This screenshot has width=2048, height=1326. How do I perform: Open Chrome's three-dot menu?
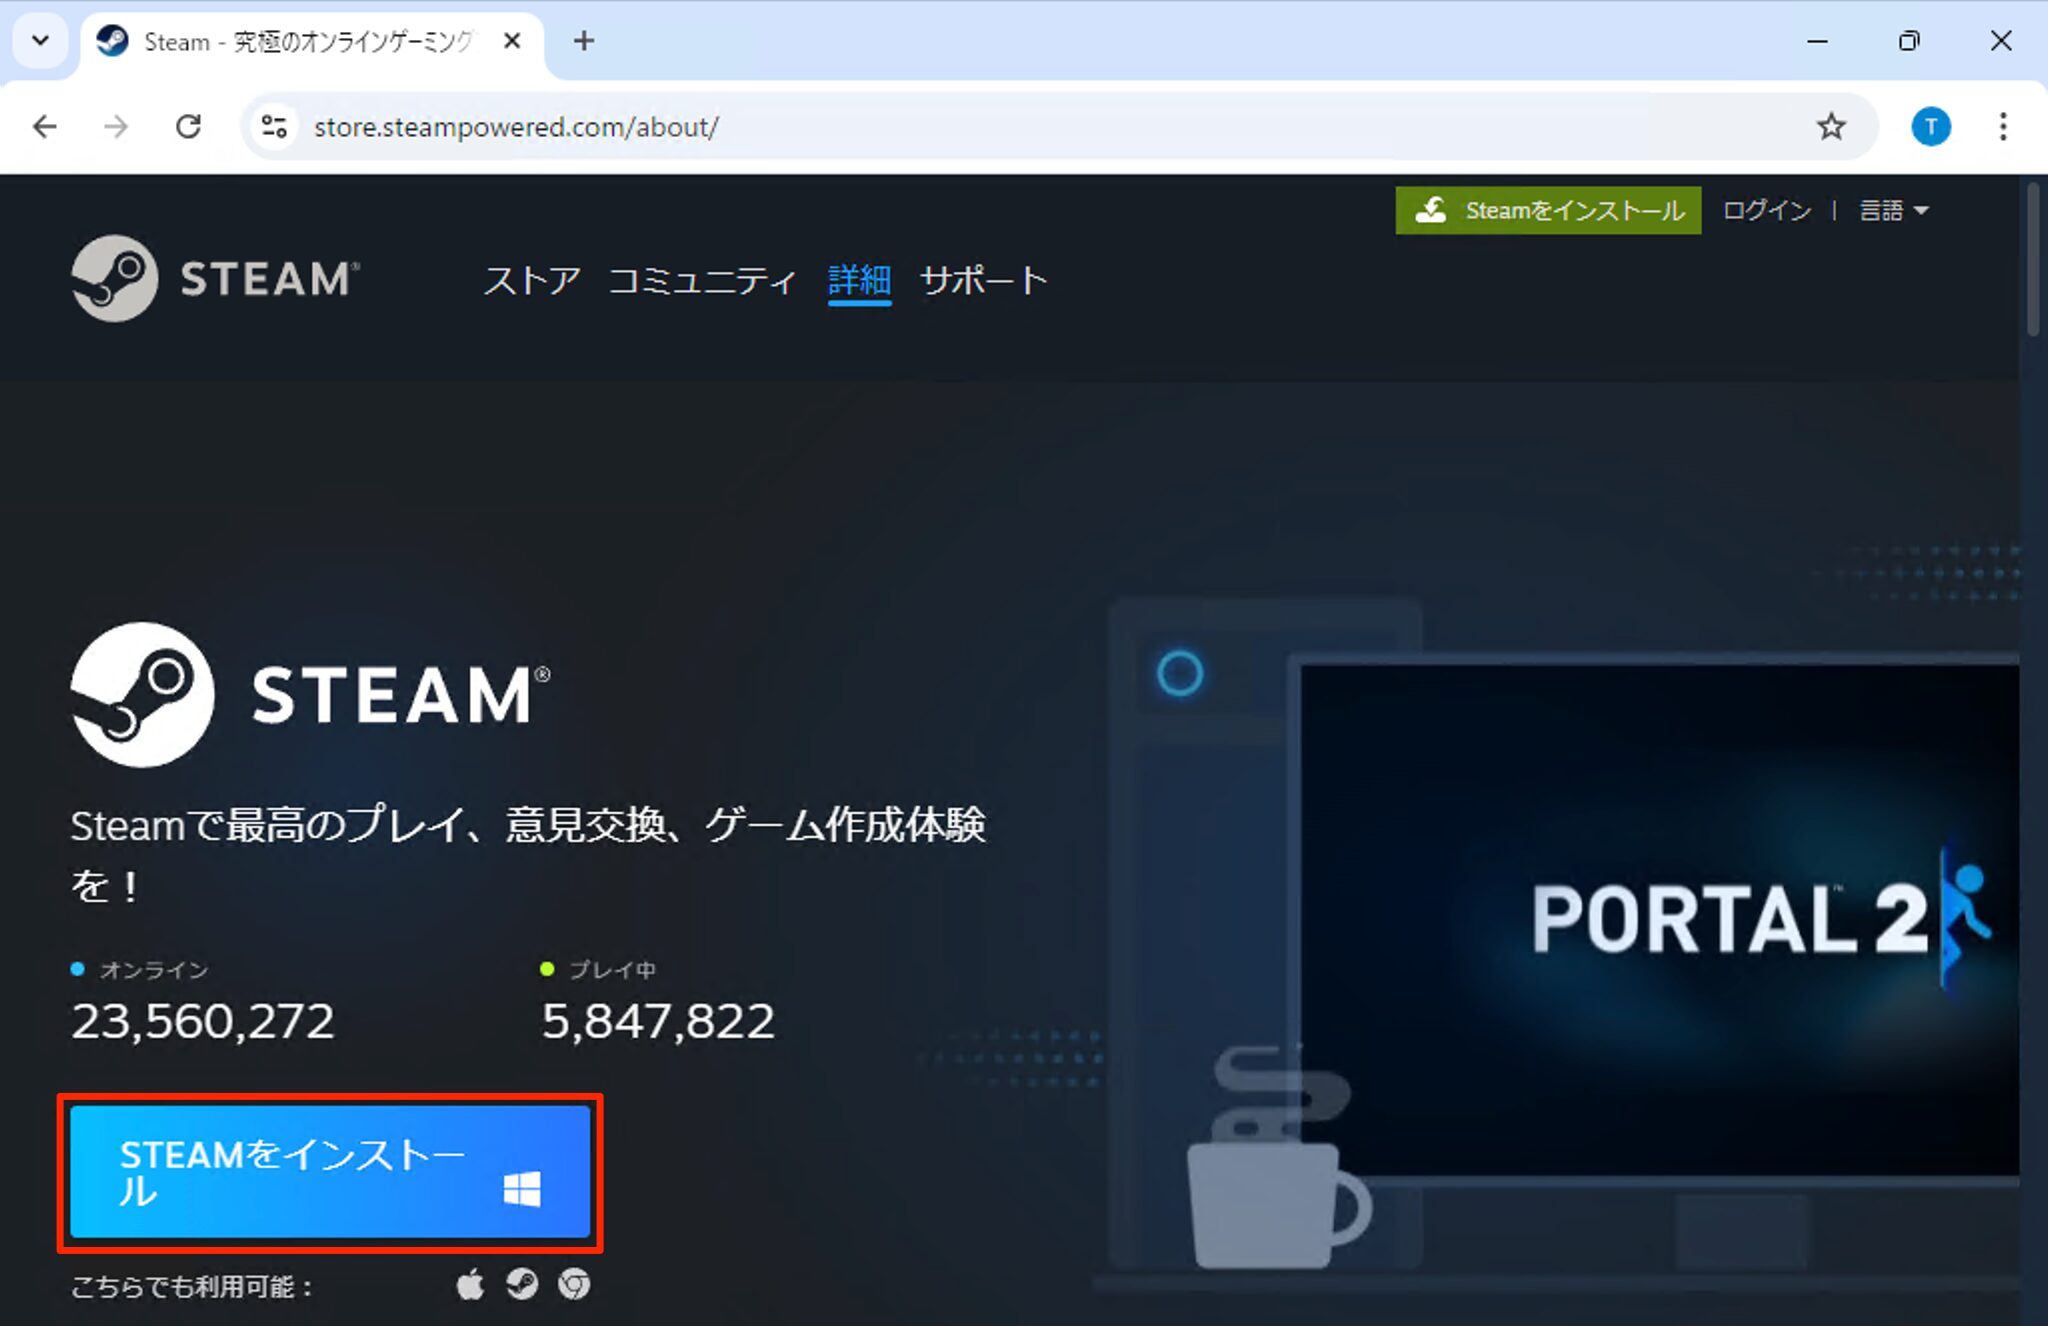(x=2003, y=126)
